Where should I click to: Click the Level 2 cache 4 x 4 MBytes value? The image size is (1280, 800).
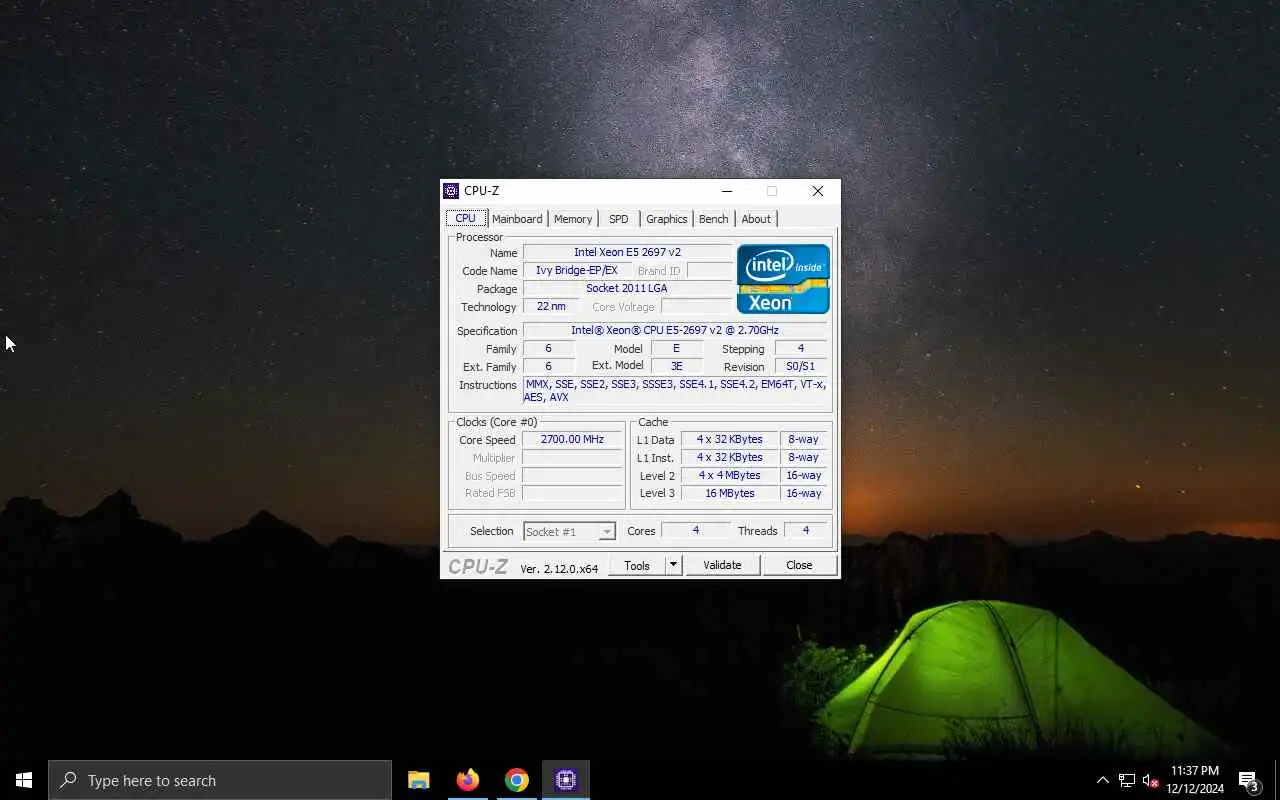click(x=729, y=475)
